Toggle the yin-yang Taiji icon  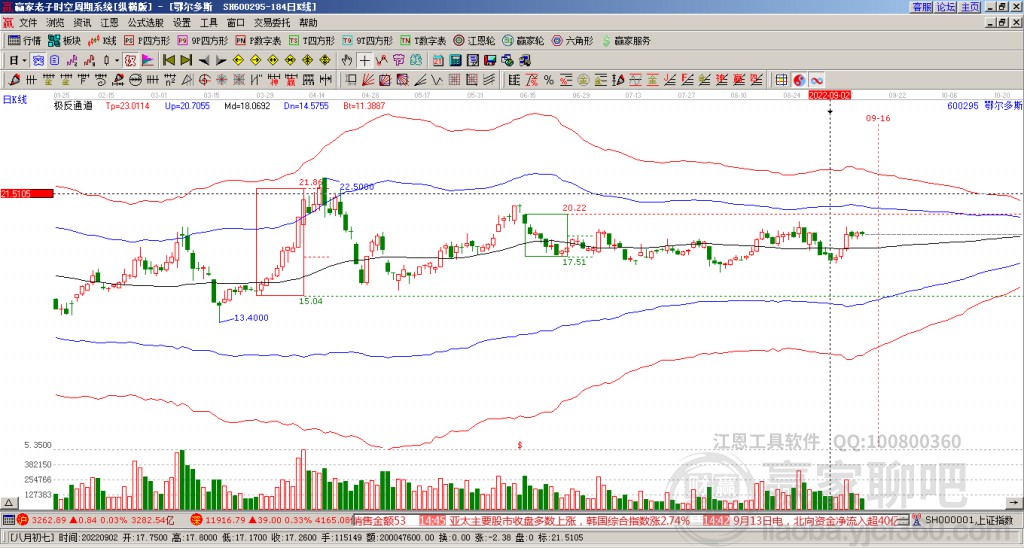click(799, 80)
